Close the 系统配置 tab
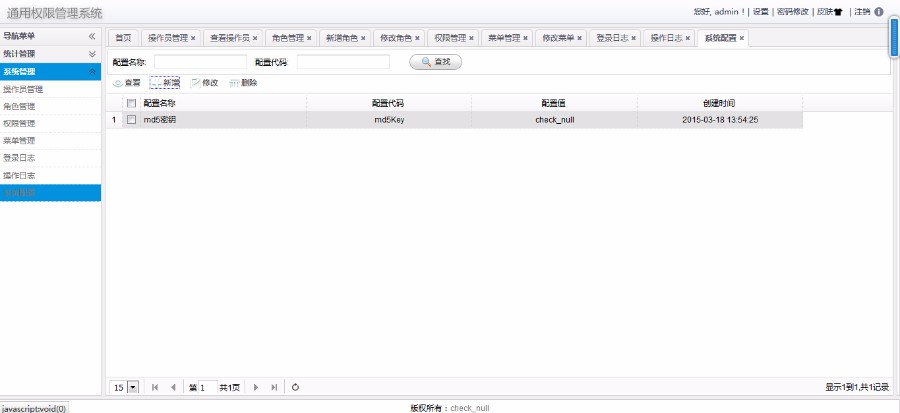The width and height of the screenshot is (900, 413). (742, 38)
